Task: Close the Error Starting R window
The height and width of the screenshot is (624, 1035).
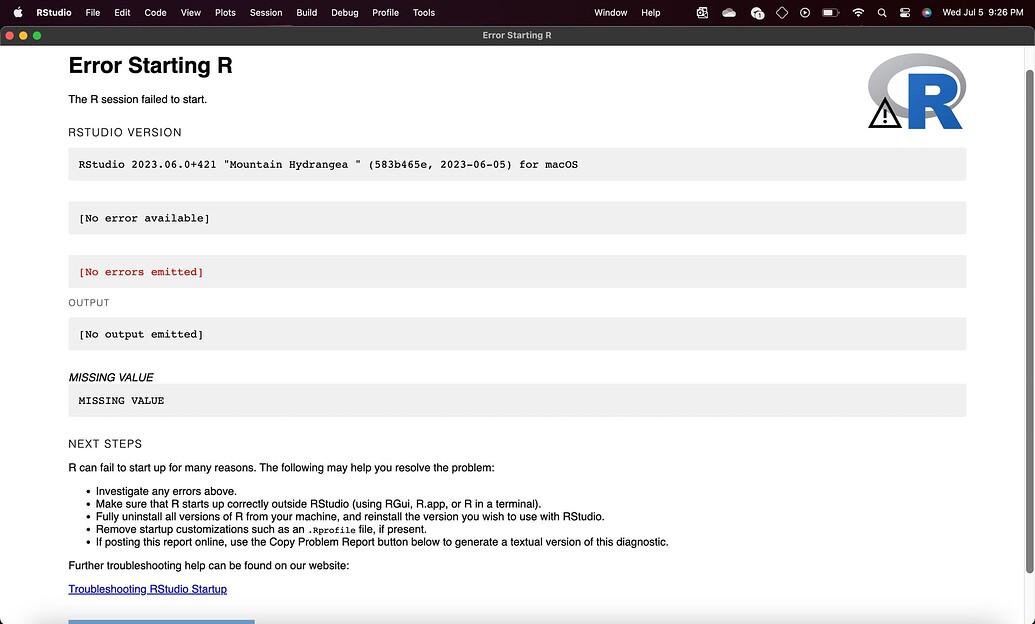Action: pos(10,36)
